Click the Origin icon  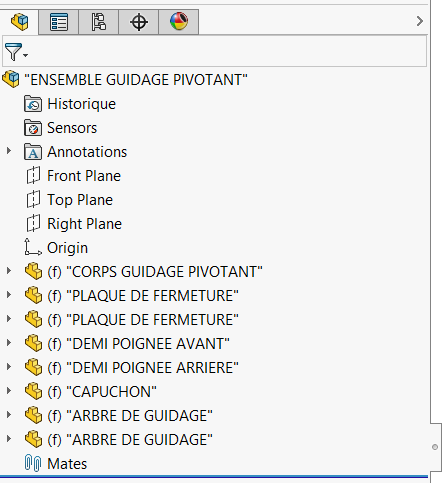[33, 247]
